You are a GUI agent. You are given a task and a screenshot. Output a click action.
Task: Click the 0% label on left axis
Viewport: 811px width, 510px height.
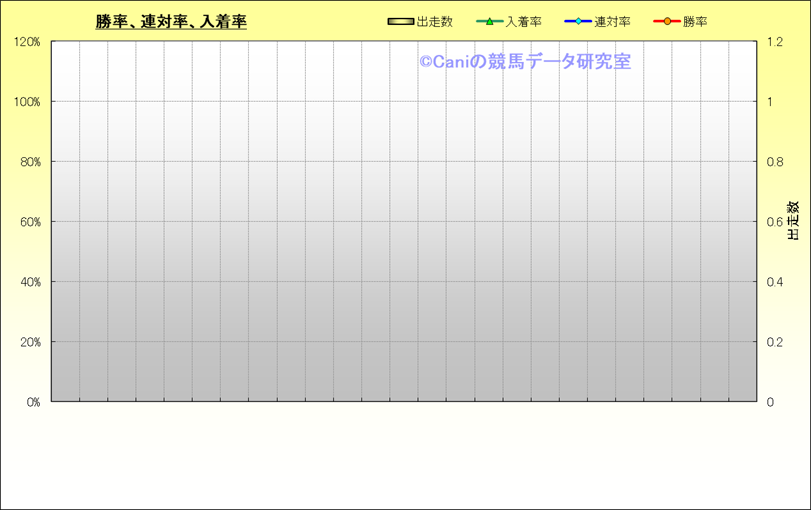click(32, 402)
